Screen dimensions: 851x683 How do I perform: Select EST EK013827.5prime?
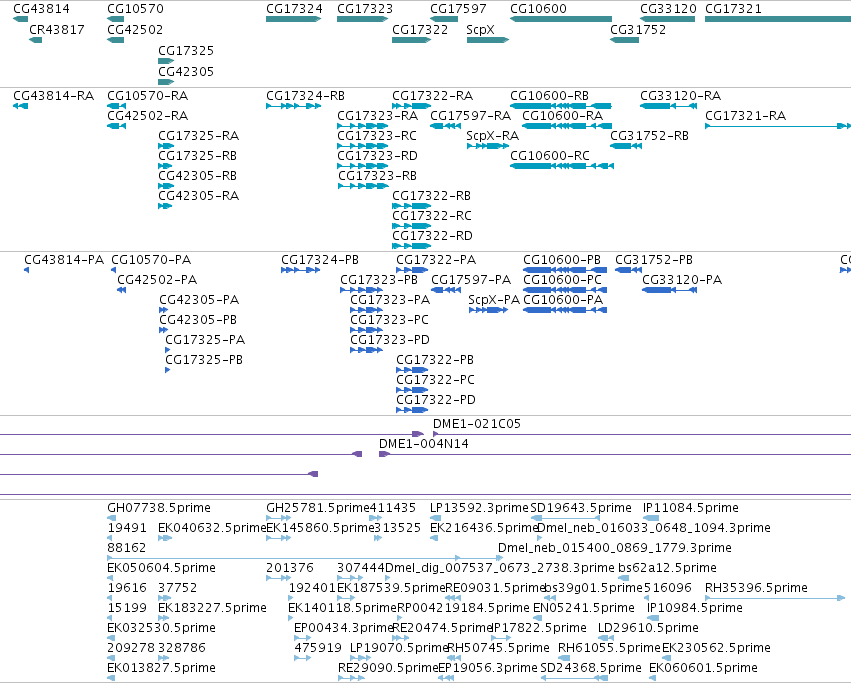(162, 668)
